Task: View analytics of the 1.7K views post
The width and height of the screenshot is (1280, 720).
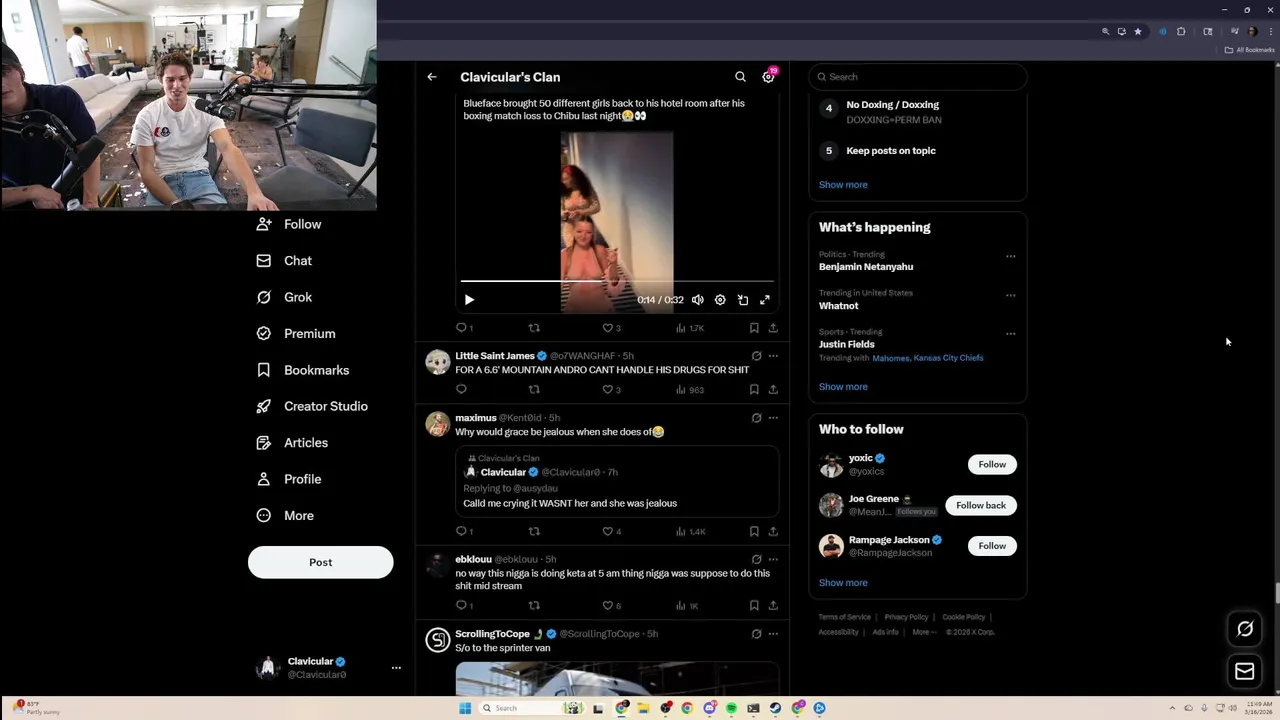Action: click(690, 328)
